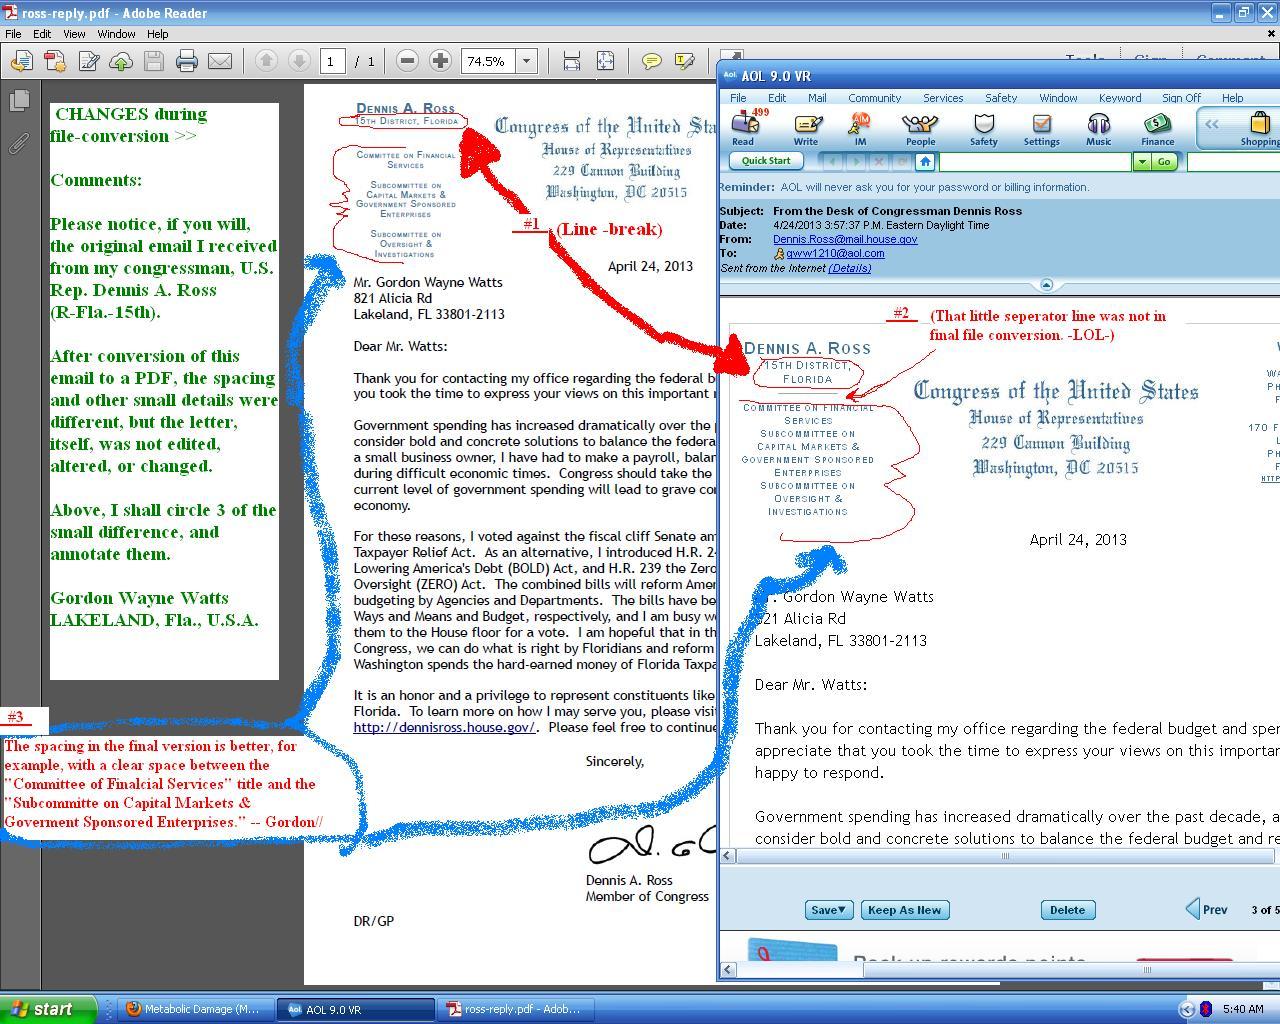Screen dimensions: 1280x1024
Task: Click the Windows Start button
Action: pyautogui.click(x=48, y=1009)
